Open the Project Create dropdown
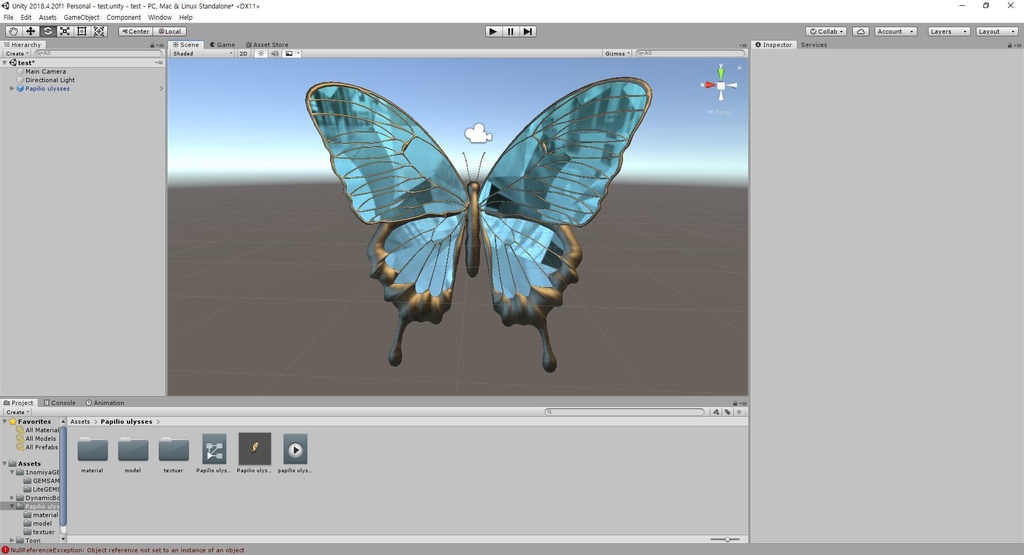This screenshot has height=555, width=1024. [18, 412]
